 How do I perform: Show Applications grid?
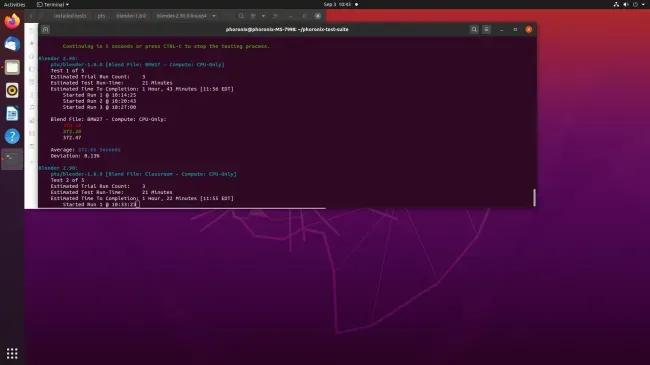(12, 353)
